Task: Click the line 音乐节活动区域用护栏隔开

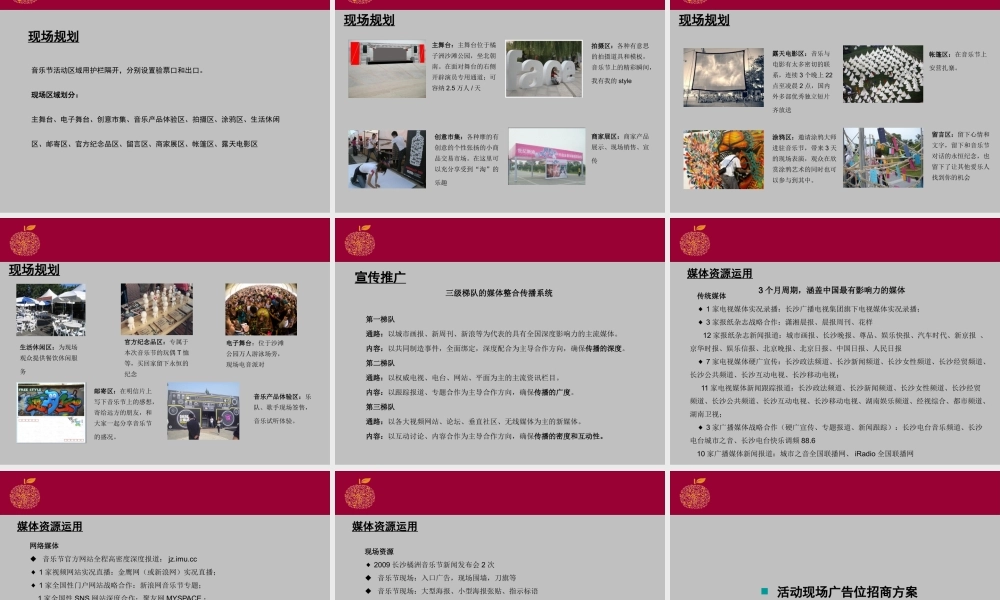Action: 117,71
